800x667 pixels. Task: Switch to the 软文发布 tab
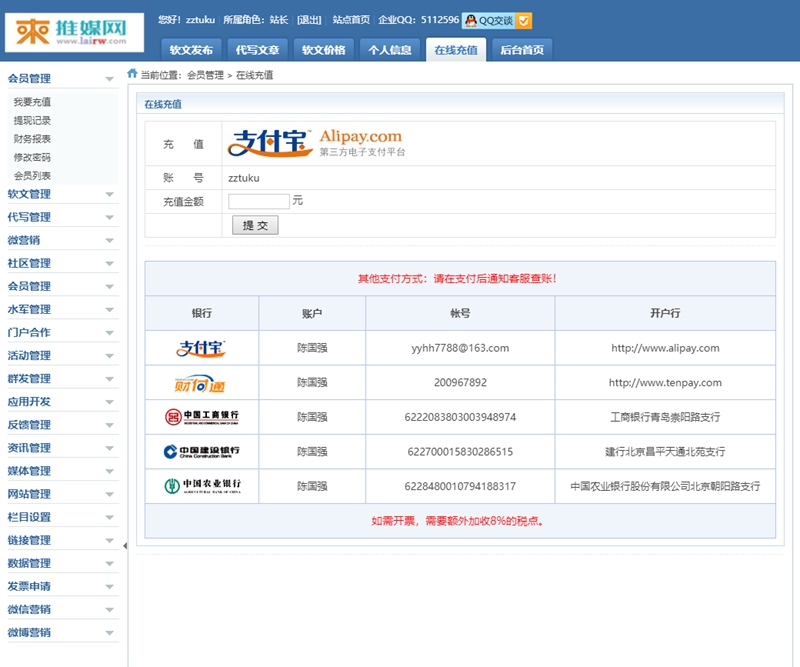pyautogui.click(x=191, y=50)
